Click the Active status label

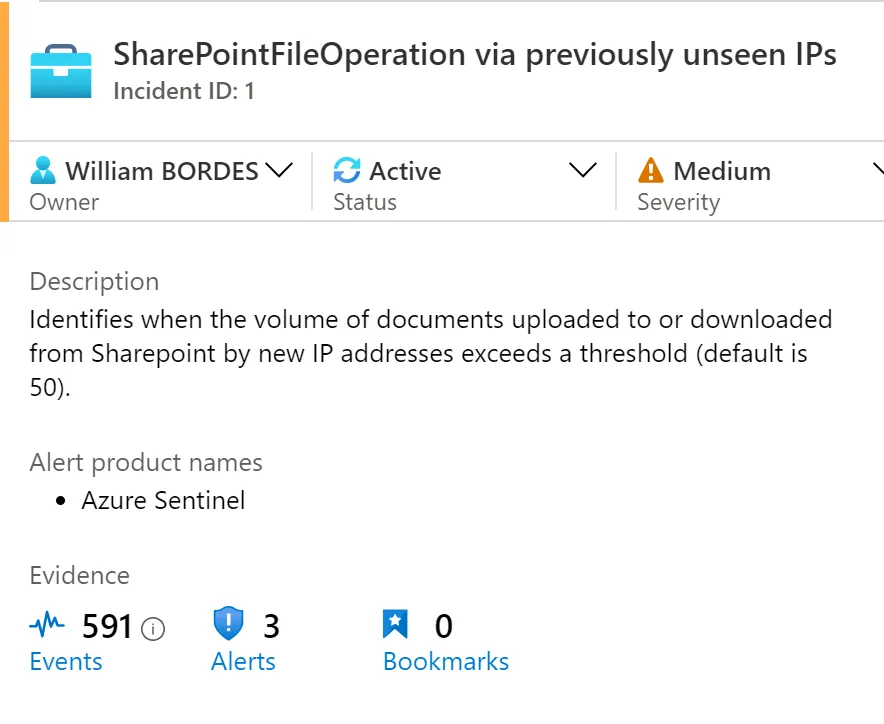point(405,171)
